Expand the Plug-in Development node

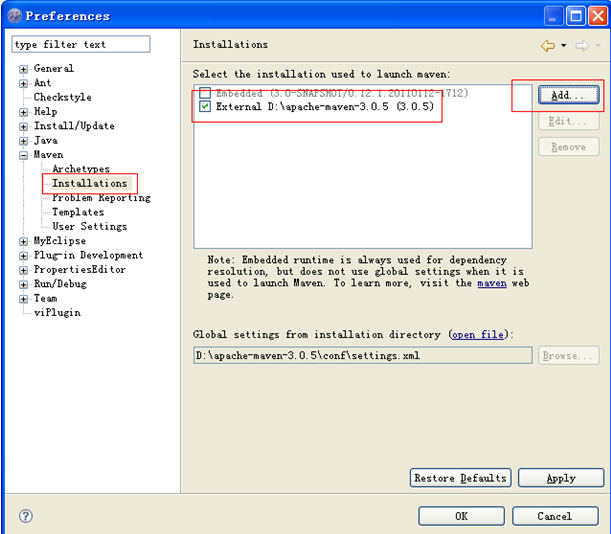pyautogui.click(x=23, y=256)
